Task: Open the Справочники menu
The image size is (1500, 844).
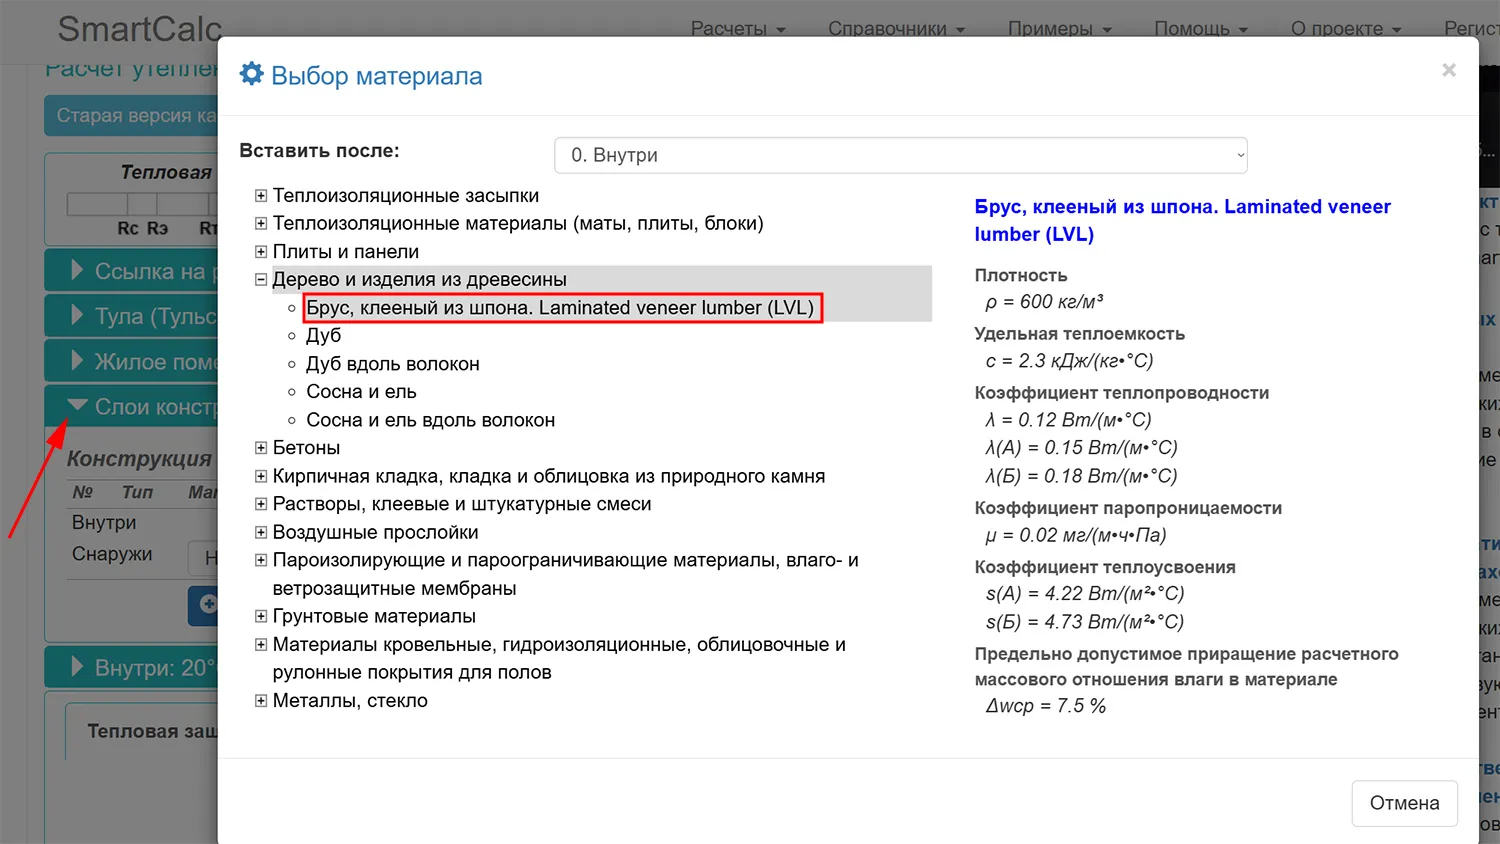Action: click(895, 28)
